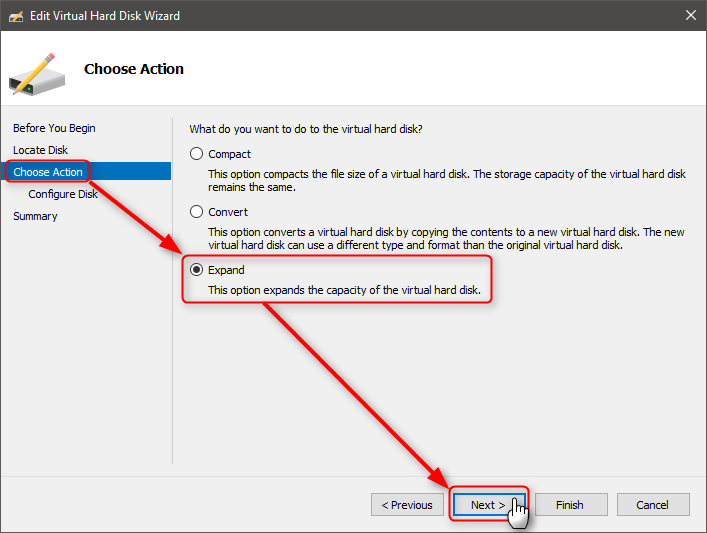The image size is (707, 533).
Task: Click the 'expands the capacity' description text
Action: pos(344,290)
